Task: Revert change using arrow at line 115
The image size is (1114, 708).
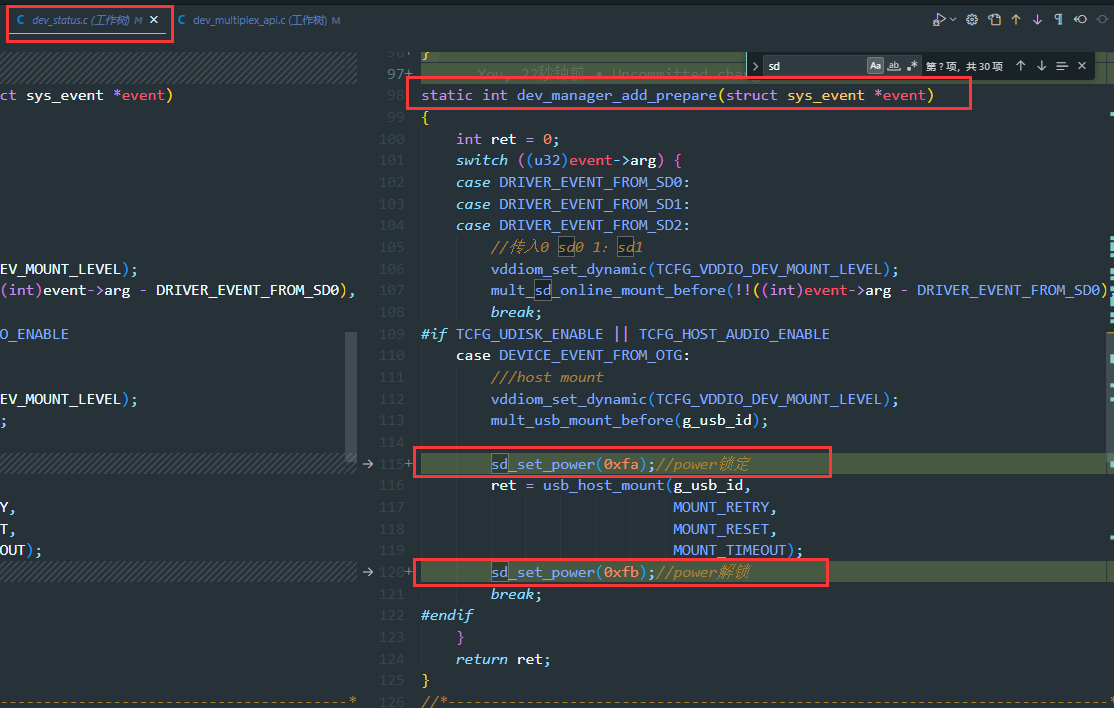Action: [x=368, y=464]
